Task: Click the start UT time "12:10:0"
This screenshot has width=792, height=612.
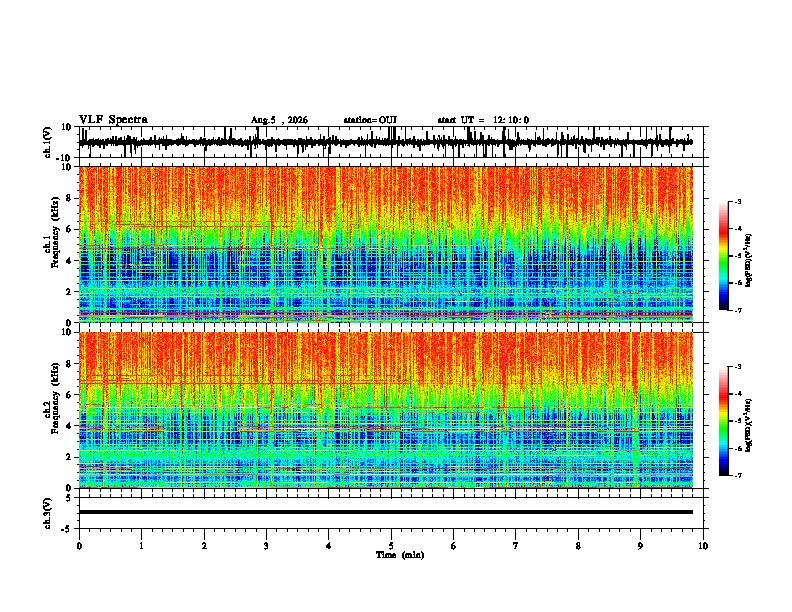Action: point(511,120)
